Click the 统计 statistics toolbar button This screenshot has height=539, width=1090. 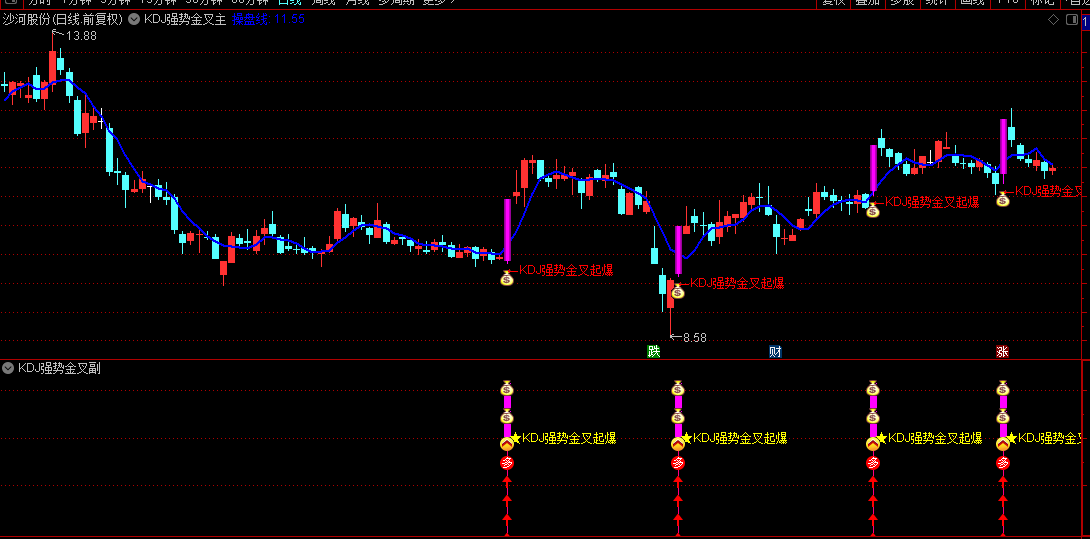[x=937, y=3]
